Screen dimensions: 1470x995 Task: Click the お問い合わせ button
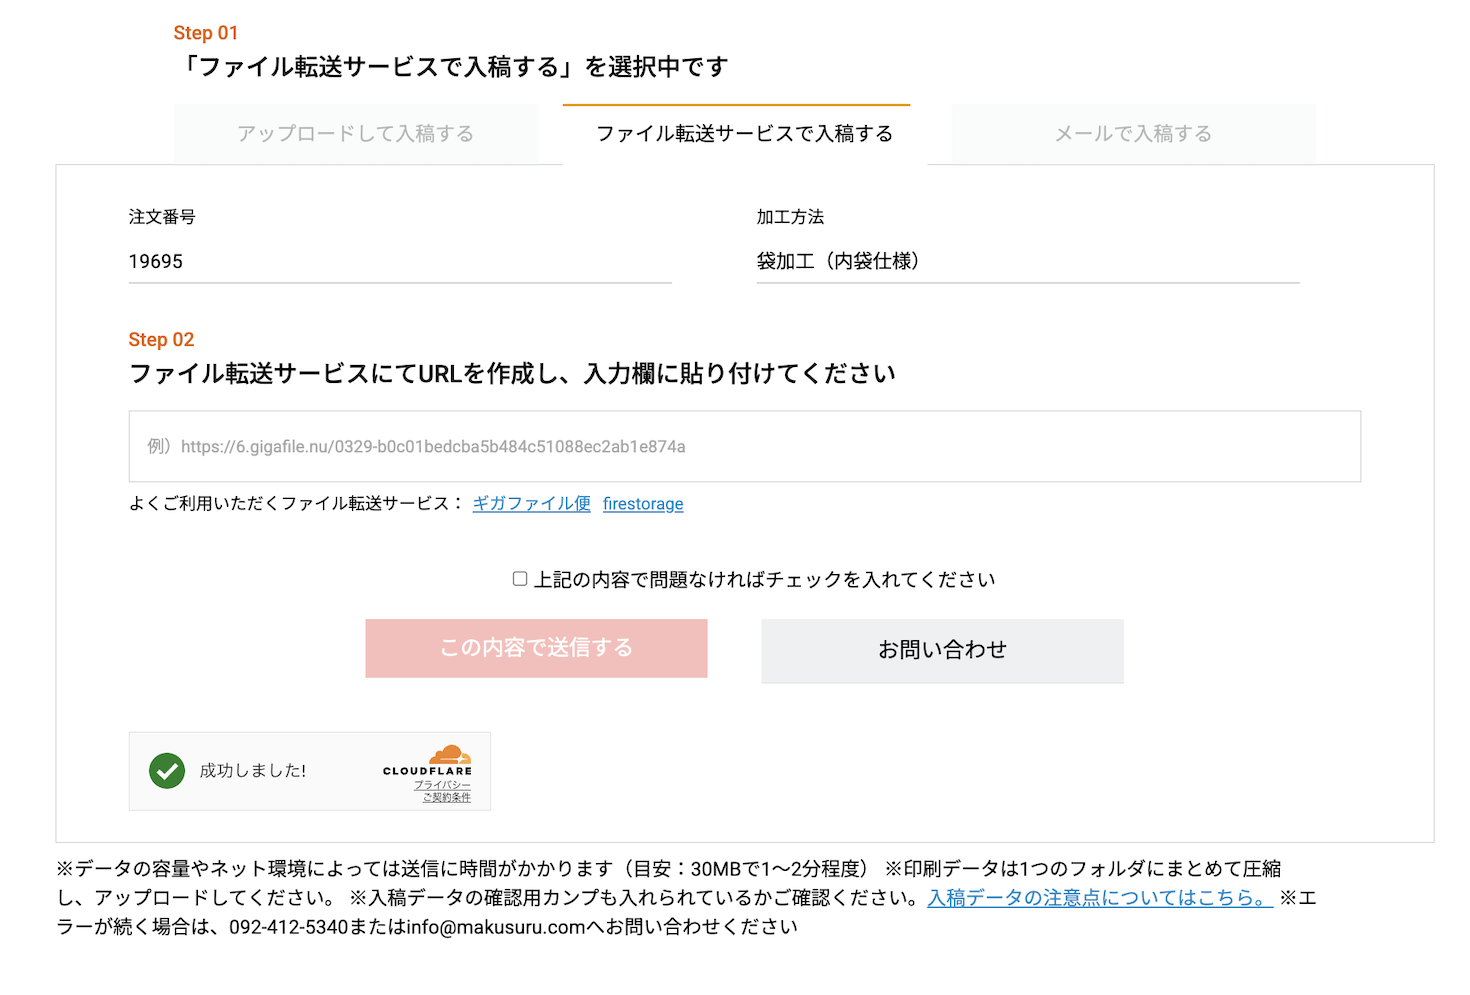point(942,650)
